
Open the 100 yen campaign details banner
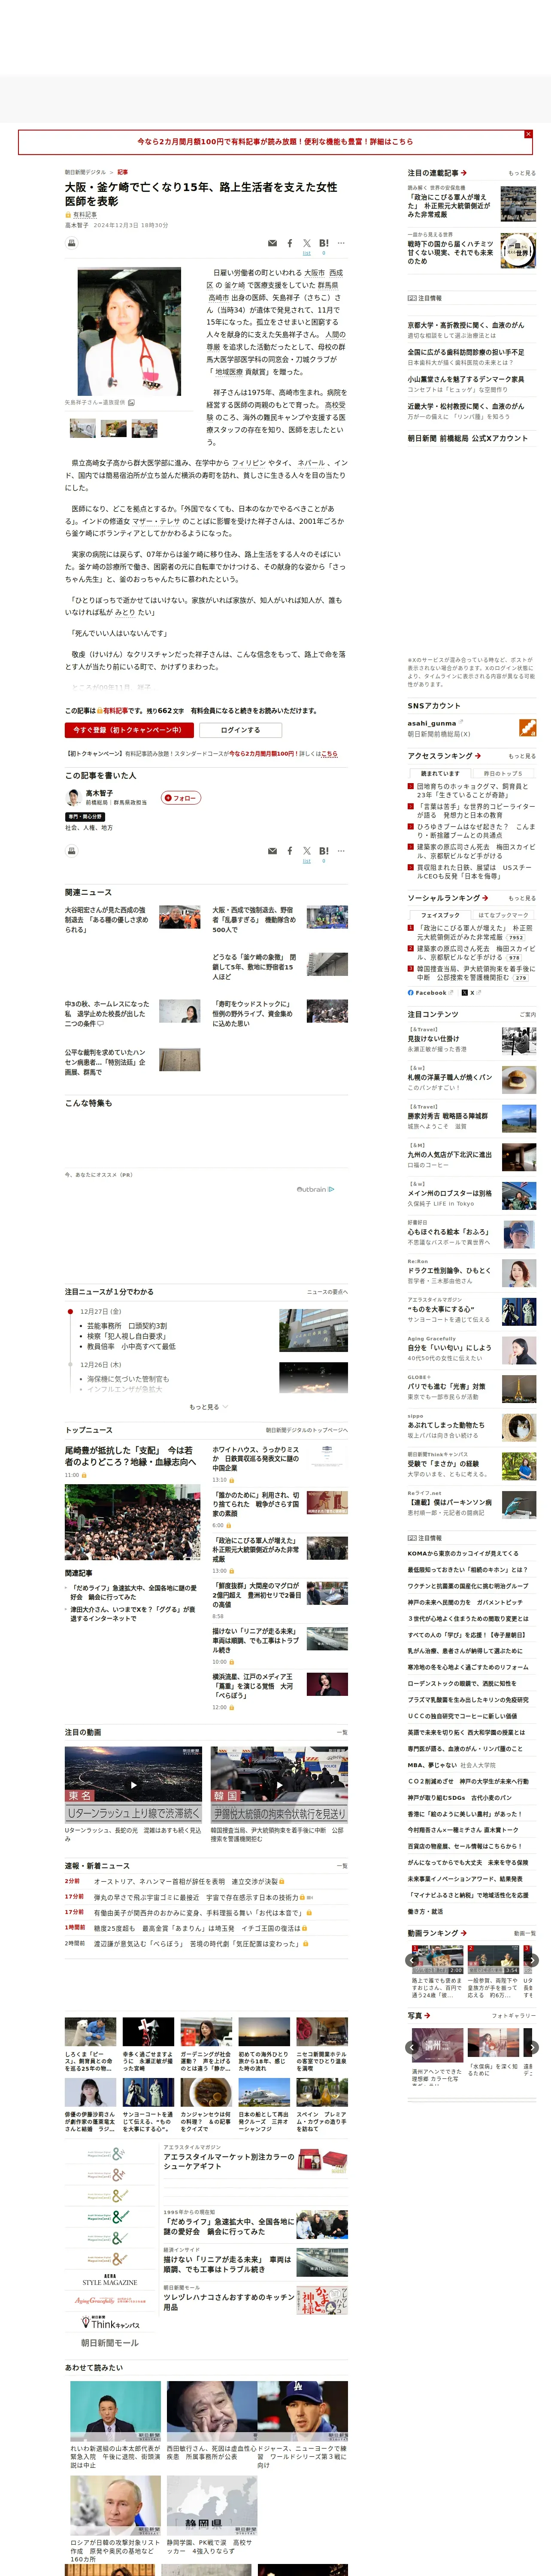275,142
